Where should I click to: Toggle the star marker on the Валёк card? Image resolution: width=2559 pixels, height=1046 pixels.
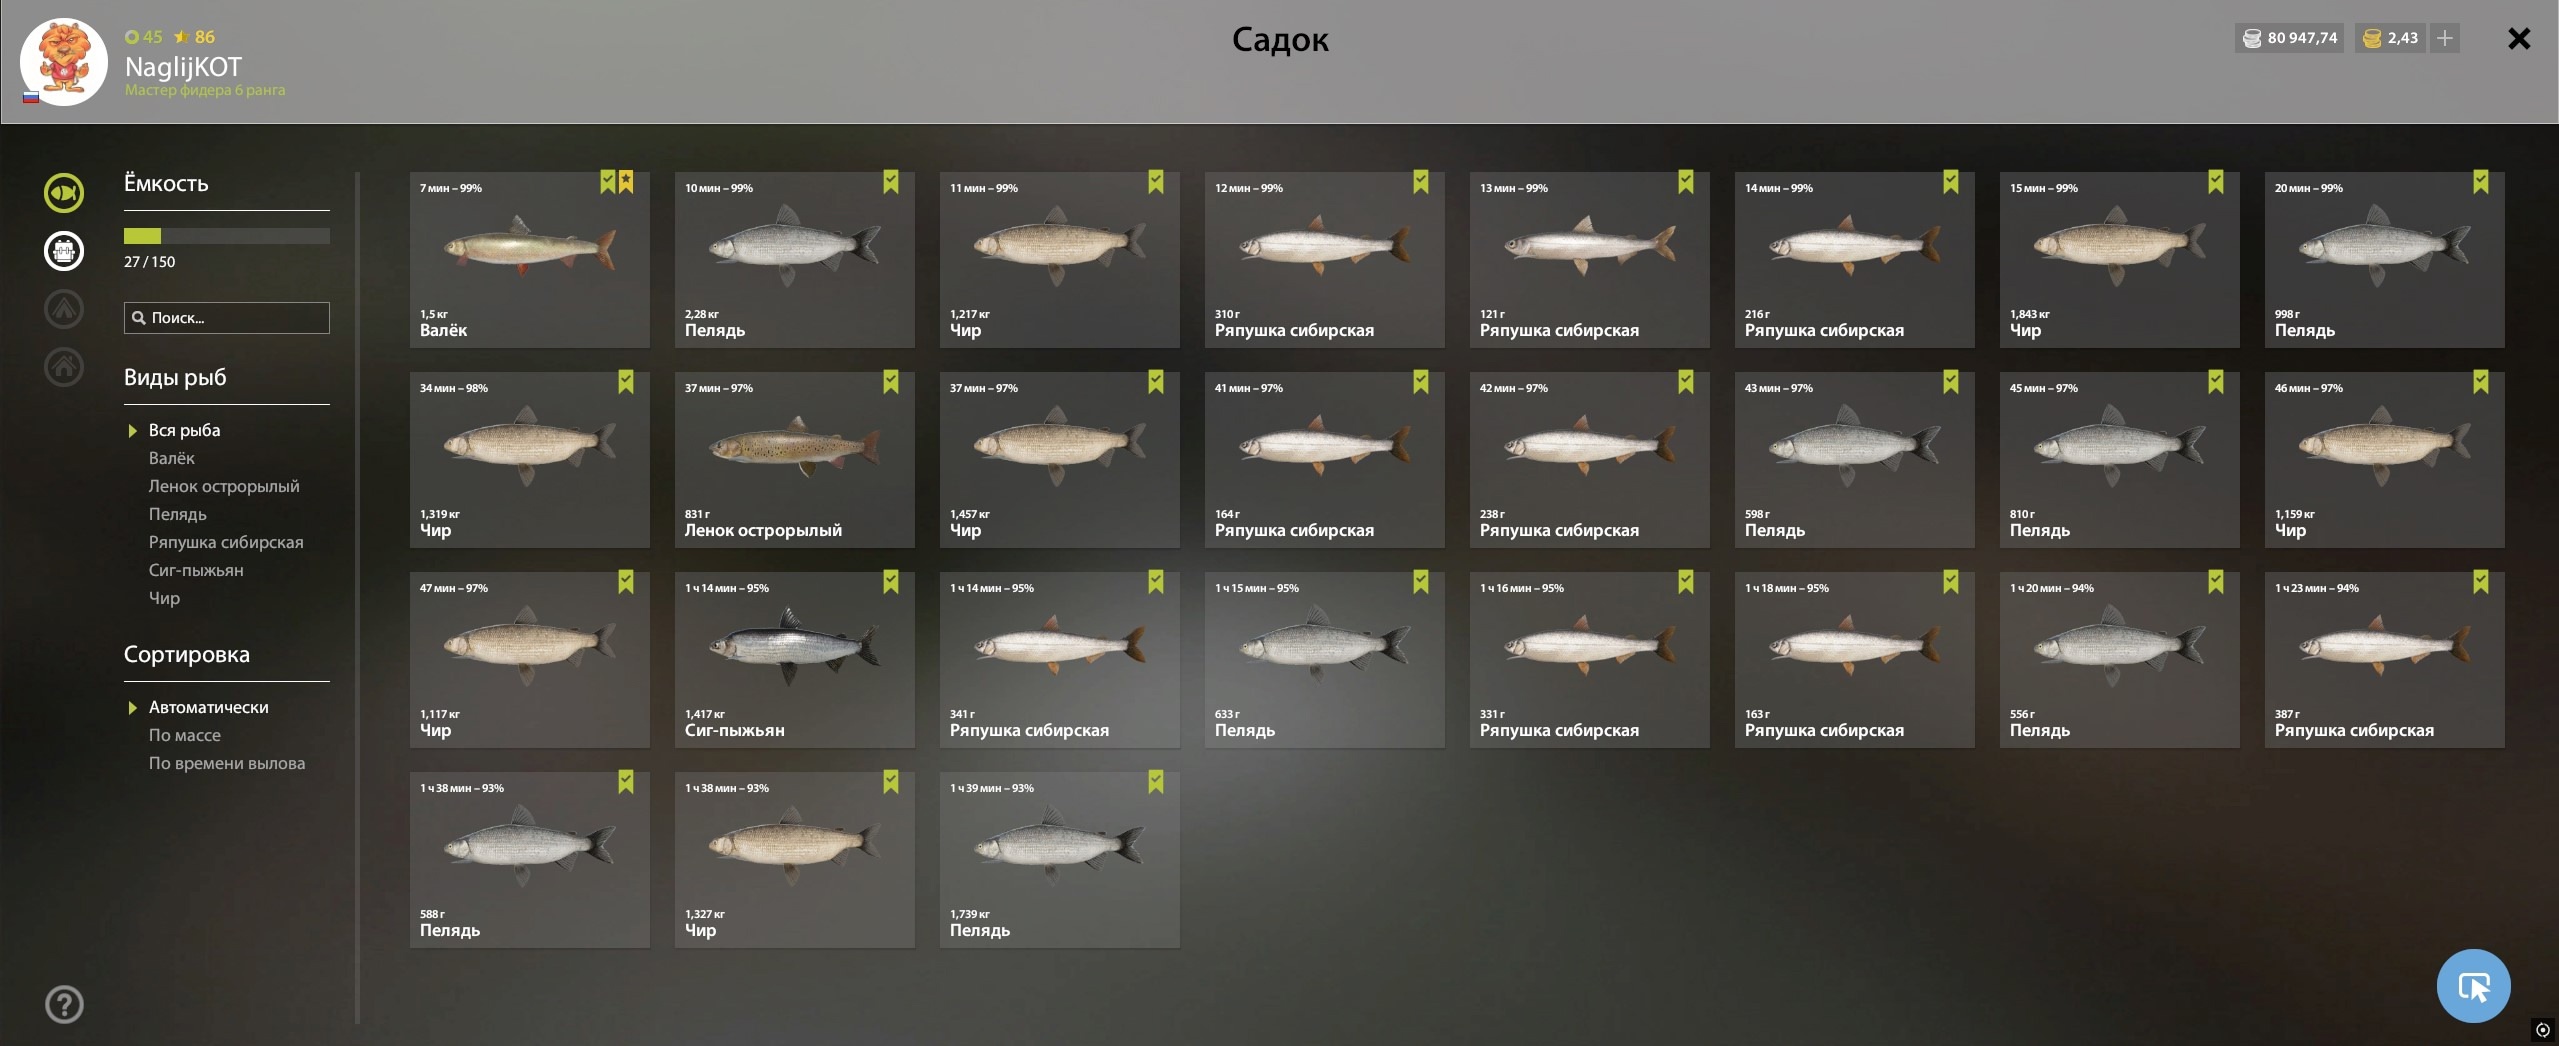626,181
